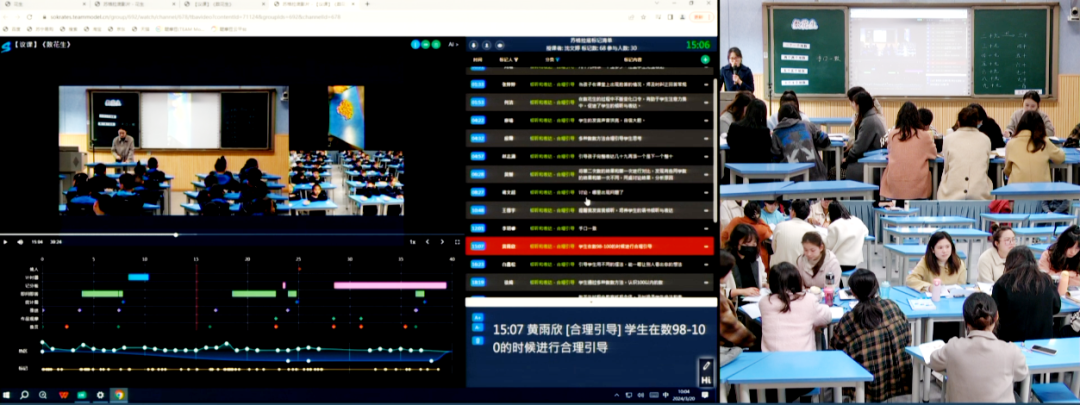The height and width of the screenshot is (405, 1080).
Task: Open the Windows Start menu
Action: click(7, 396)
